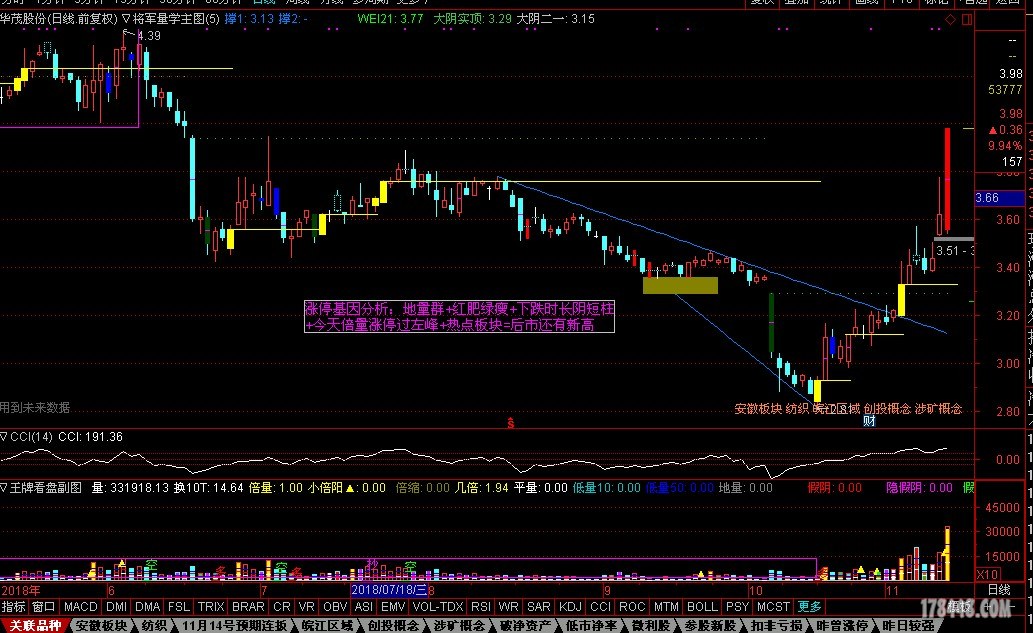Open the 昨日较强 tab
Image resolution: width=1033 pixels, height=633 pixels.
908,625
